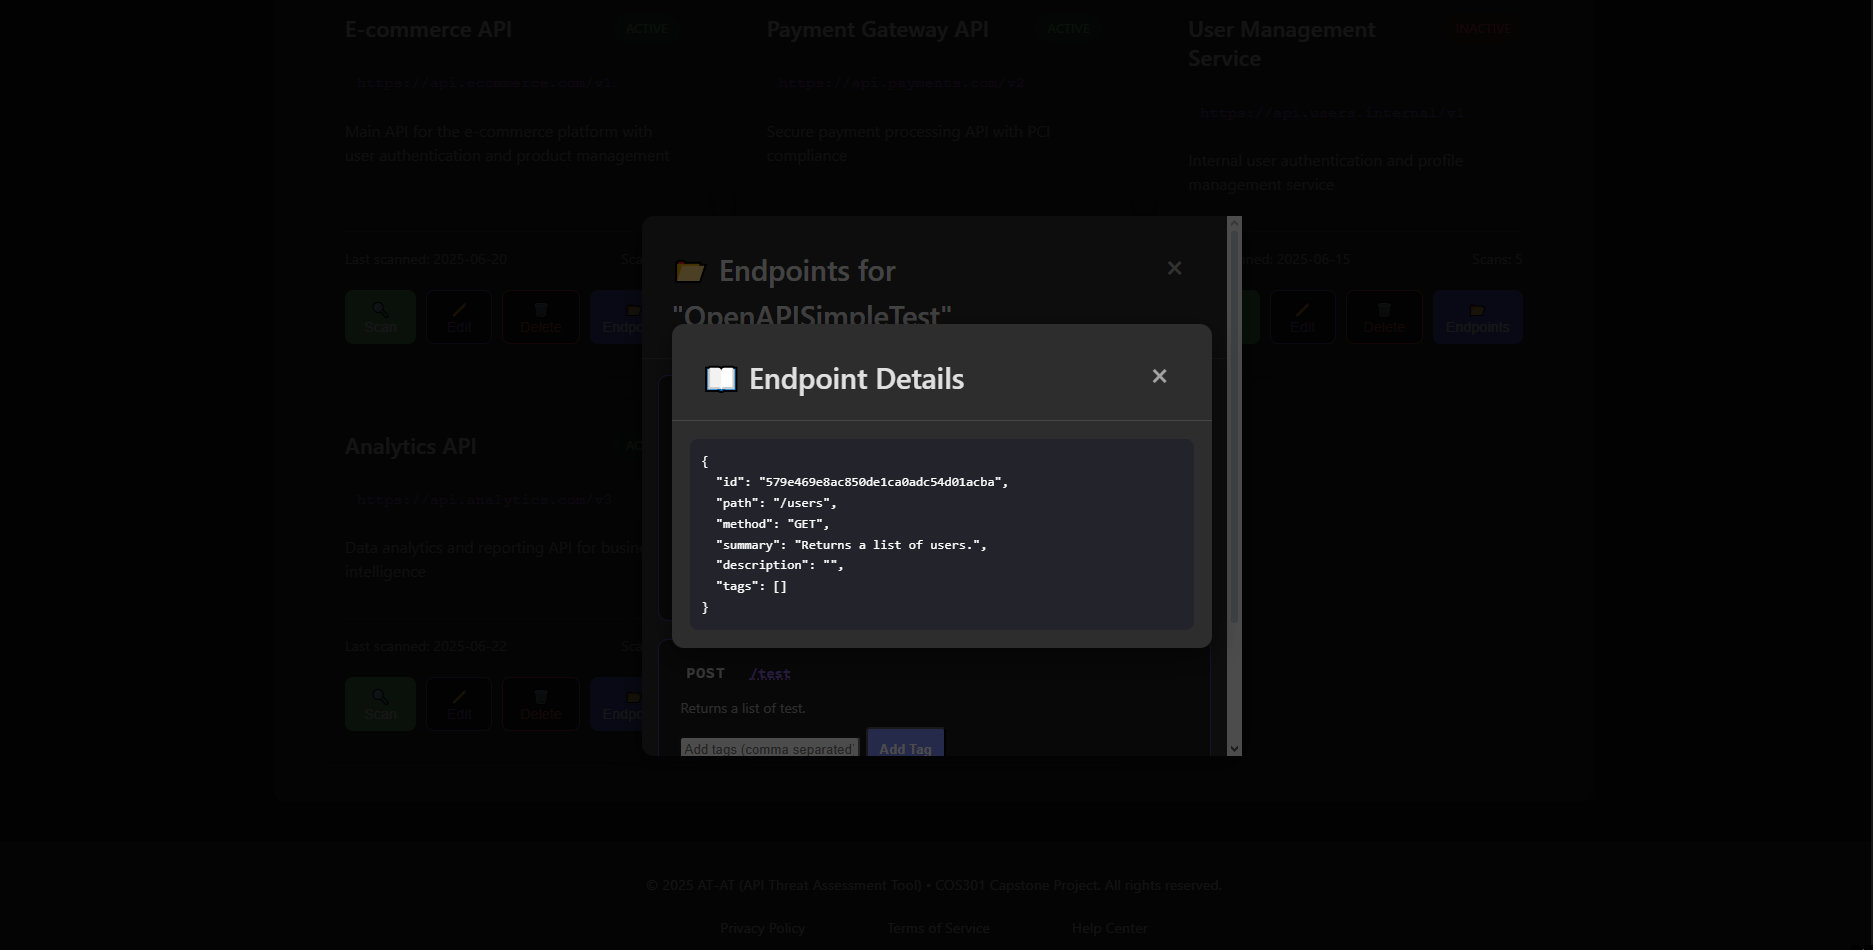Click 'Last scanned: 2025-06-20' text
The width and height of the screenshot is (1873, 950).
[426, 259]
